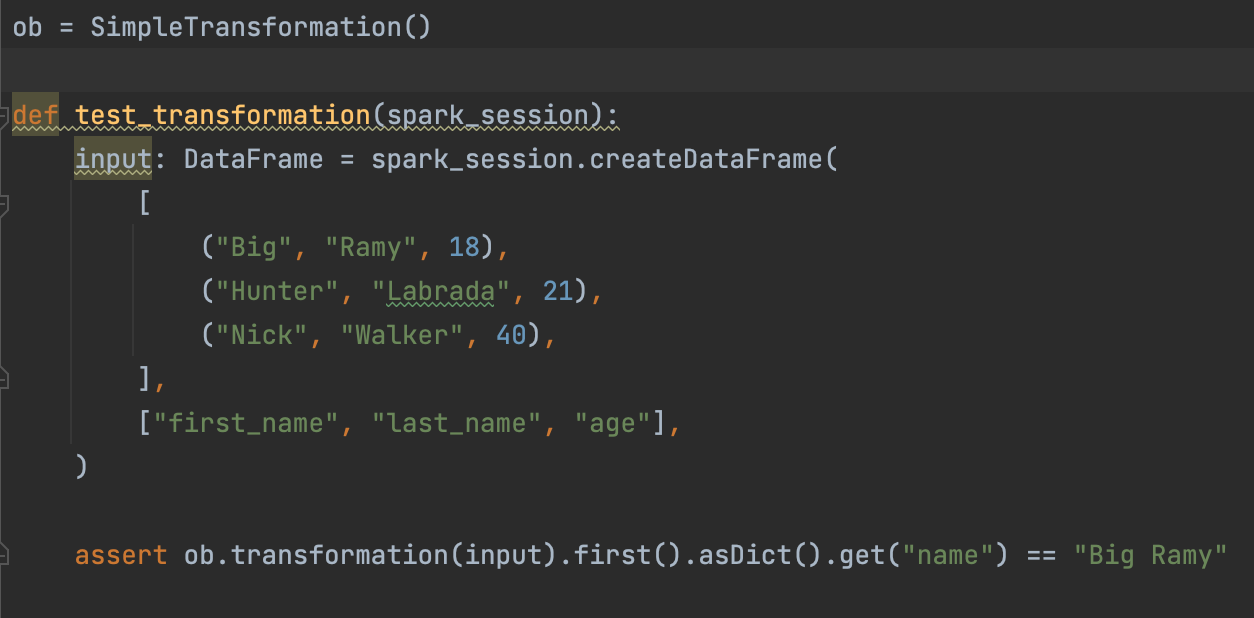Click the DataFrame type hint
This screenshot has width=1254, height=618.
(253, 159)
